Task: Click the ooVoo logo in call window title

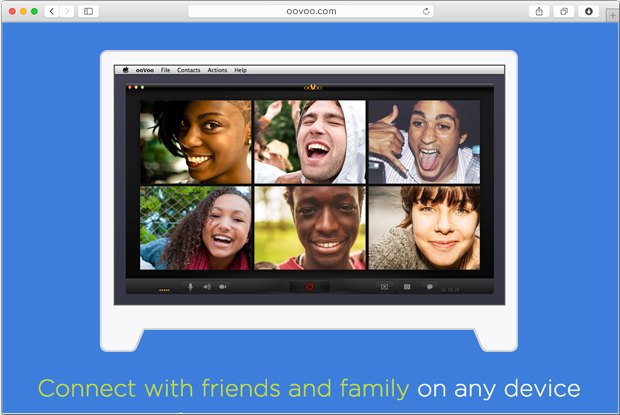Action: pyautogui.click(x=313, y=87)
